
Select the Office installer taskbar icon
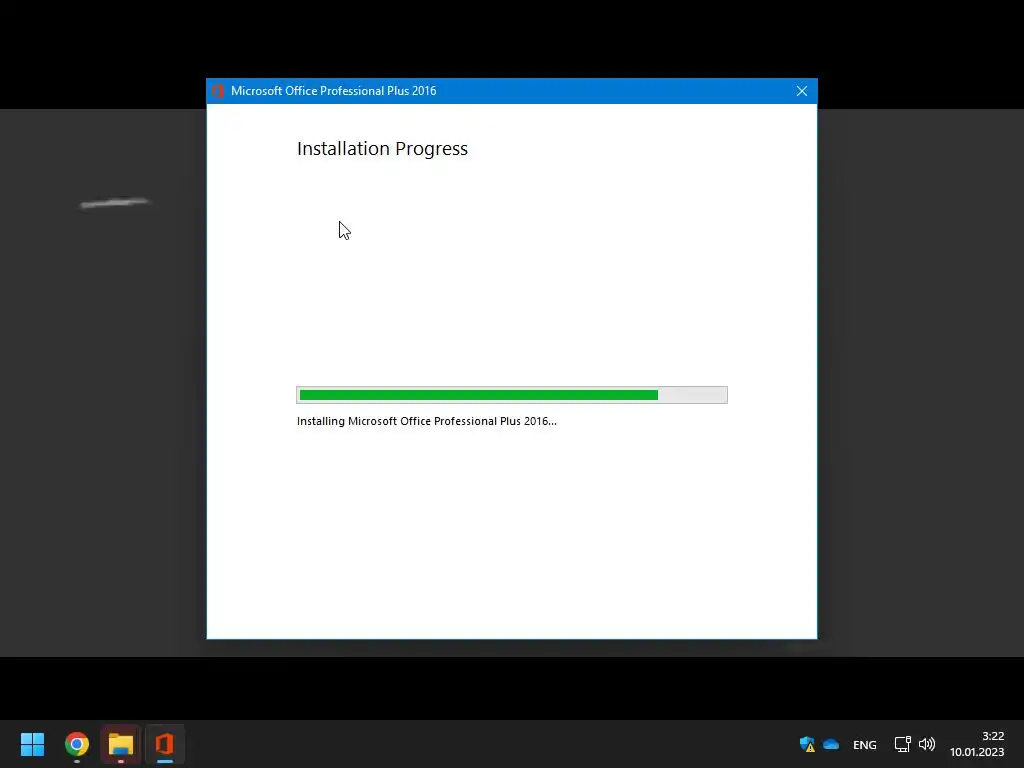pyautogui.click(x=165, y=744)
